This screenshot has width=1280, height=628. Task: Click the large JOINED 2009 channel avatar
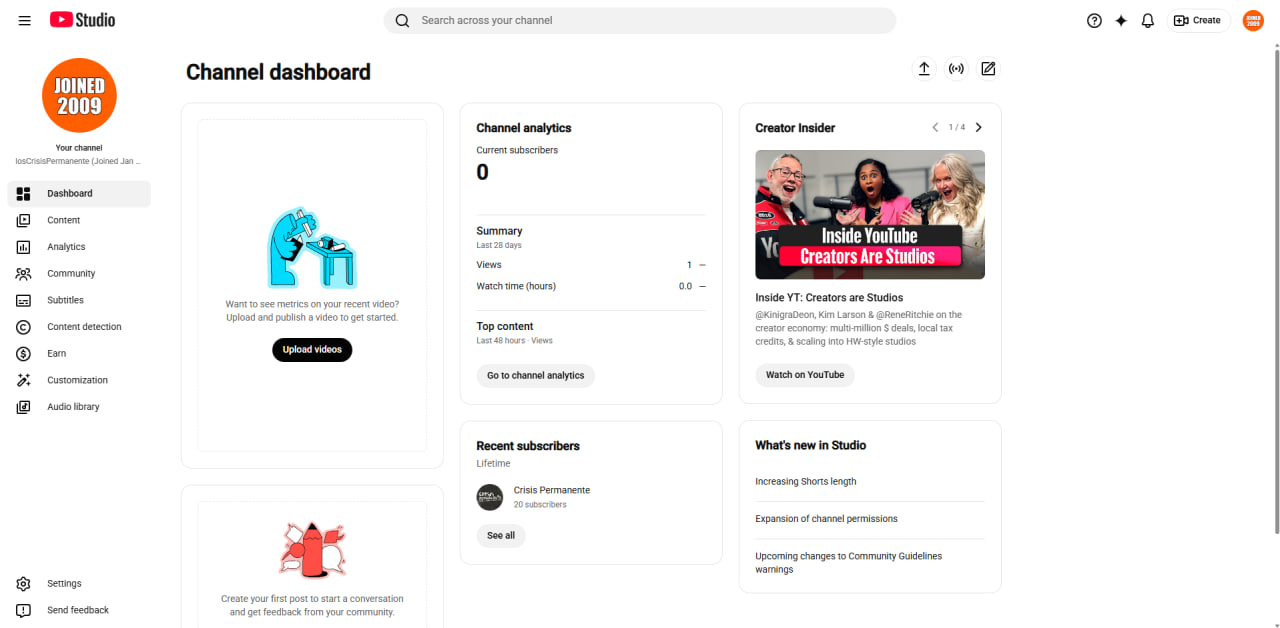[x=79, y=95]
